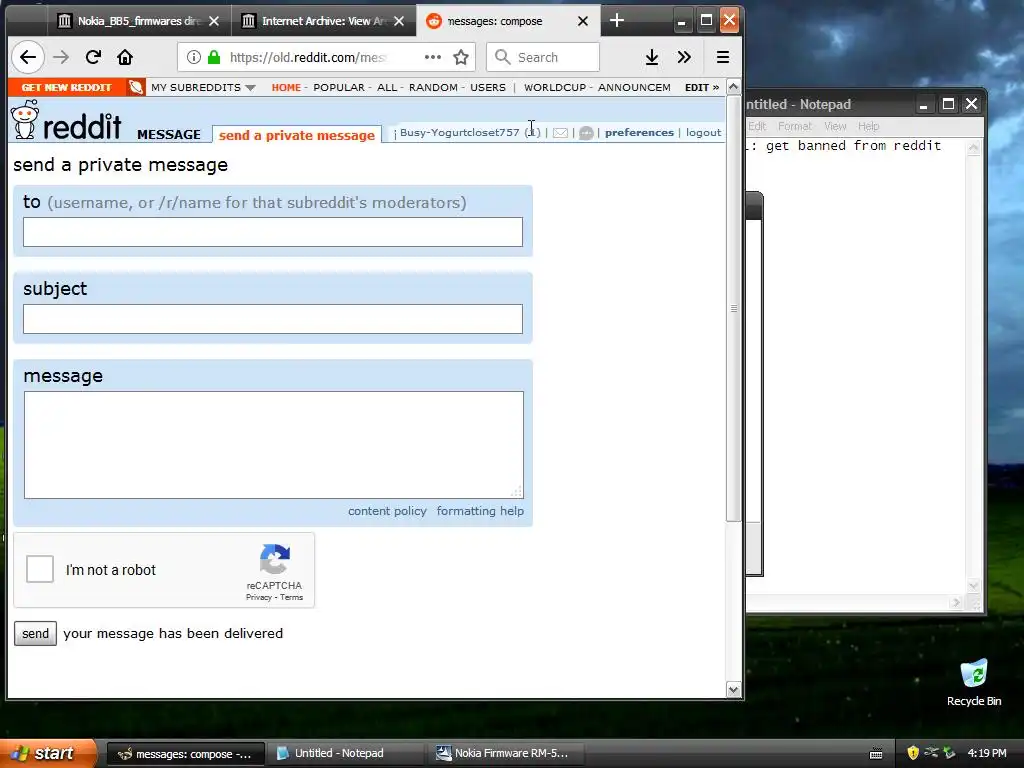Open Notepad's View menu
Screen dimensions: 1024x768
pyautogui.click(x=835, y=126)
